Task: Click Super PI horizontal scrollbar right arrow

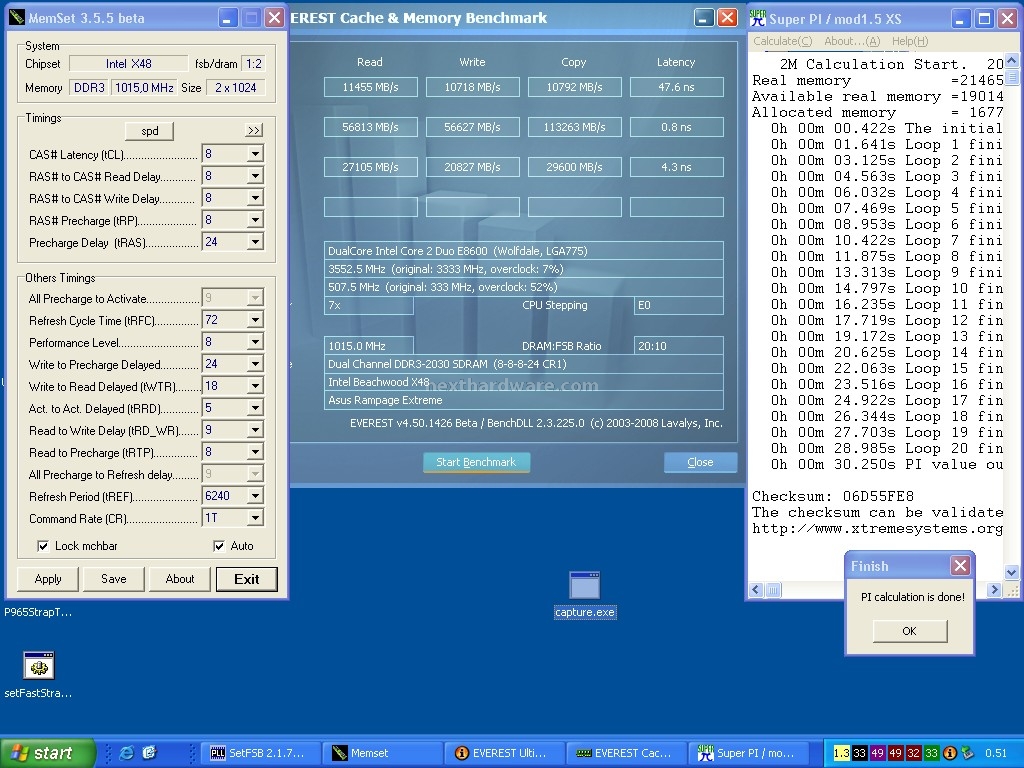Action: [x=995, y=590]
